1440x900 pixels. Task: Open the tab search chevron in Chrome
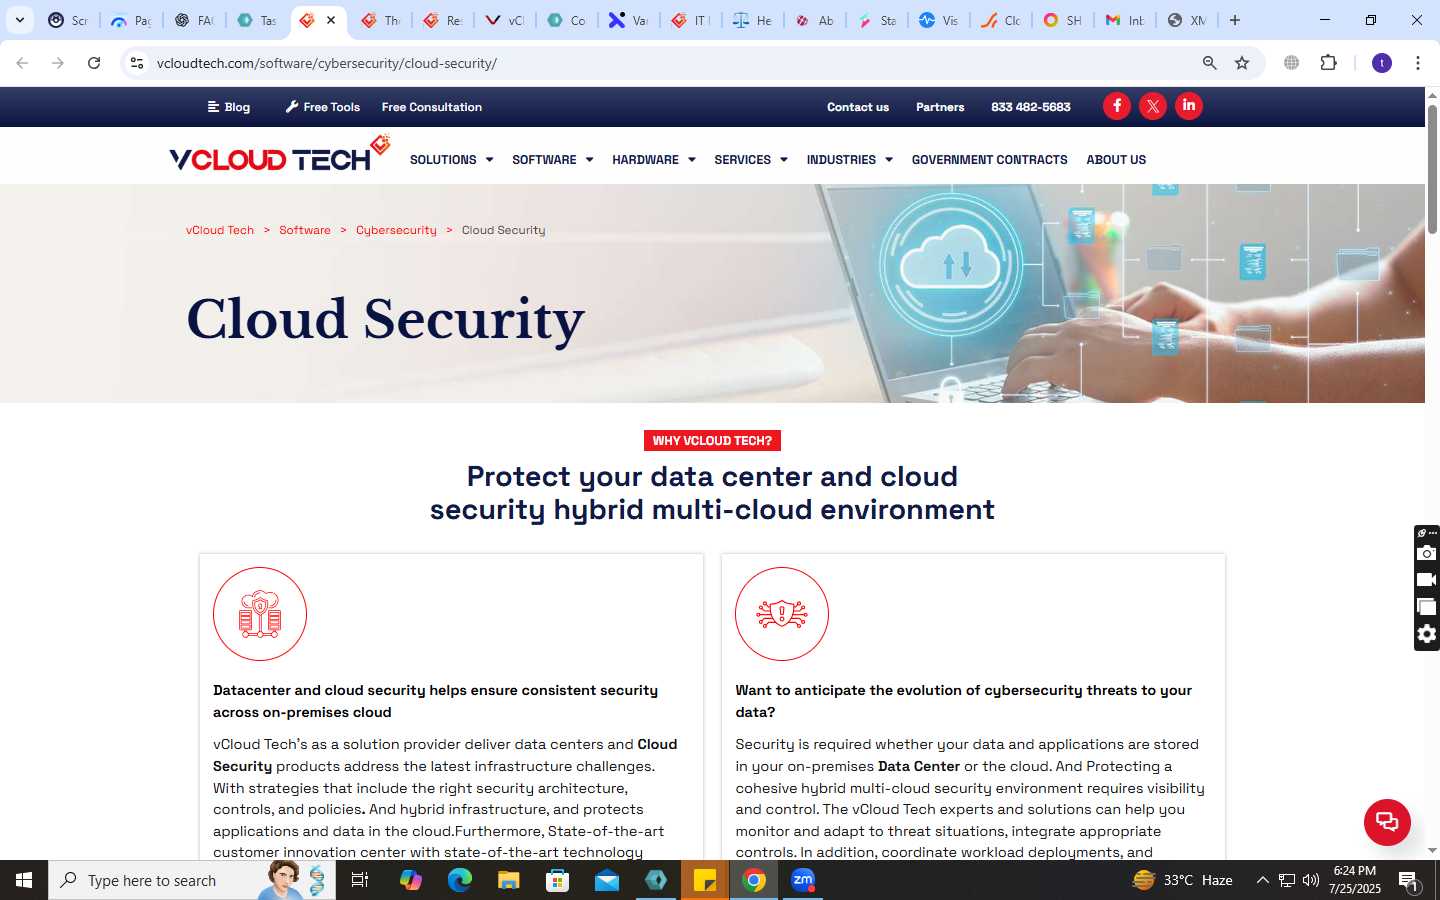coord(20,20)
